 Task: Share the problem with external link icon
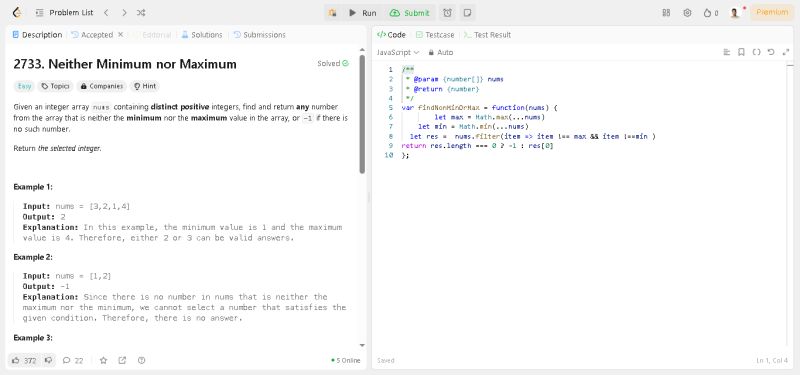(122, 360)
